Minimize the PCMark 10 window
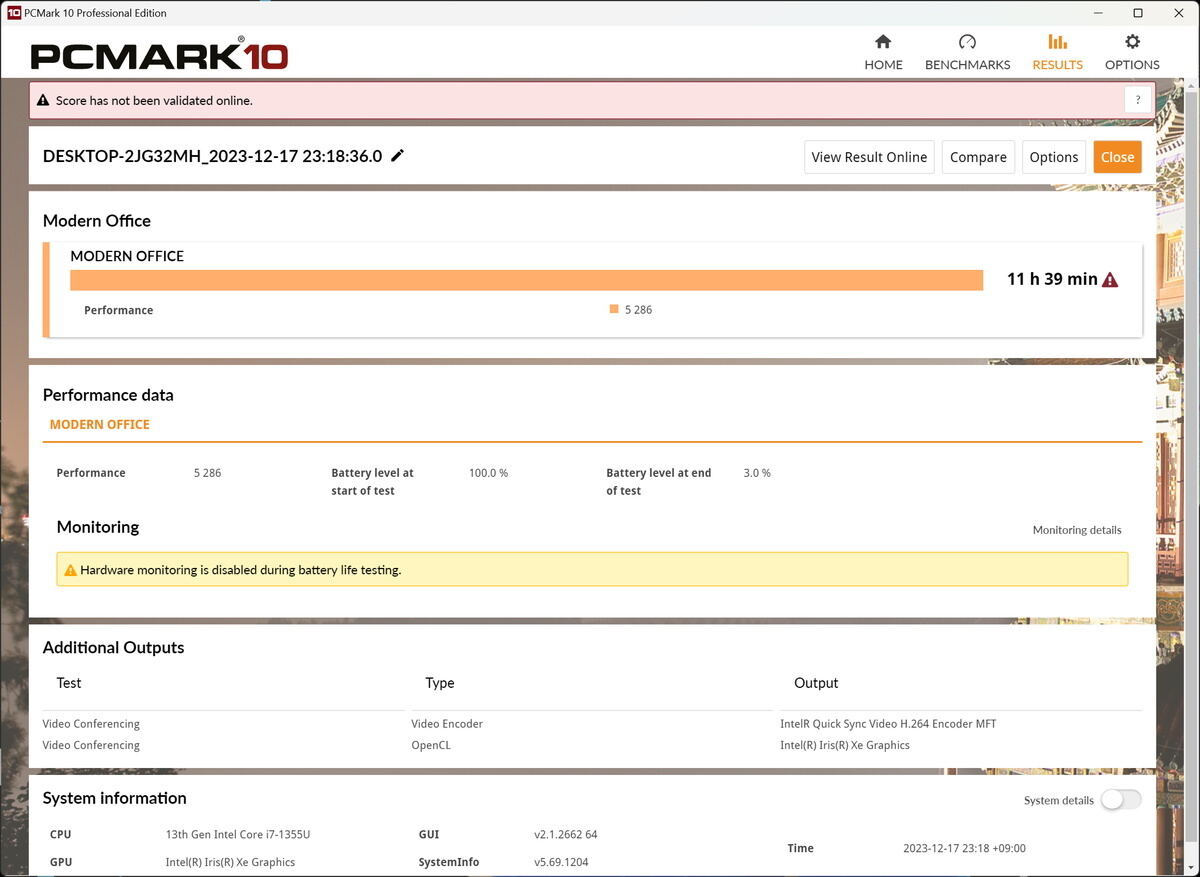 (x=1098, y=13)
